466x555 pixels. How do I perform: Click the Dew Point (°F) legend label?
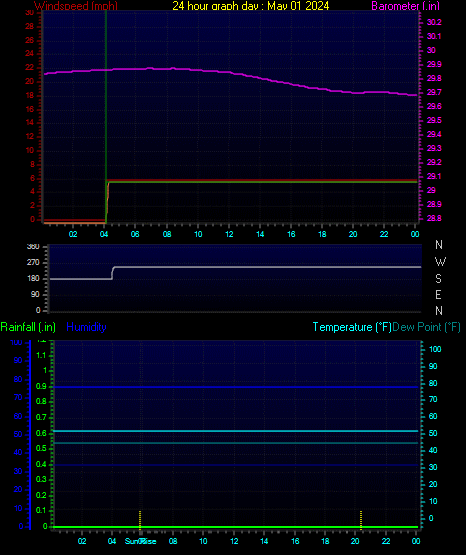pyautogui.click(x=426, y=327)
